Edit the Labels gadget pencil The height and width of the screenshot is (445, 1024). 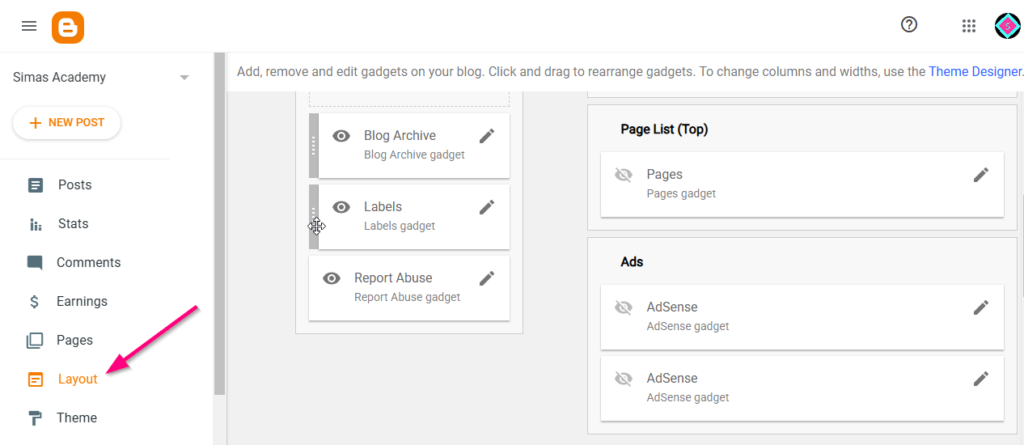point(487,207)
